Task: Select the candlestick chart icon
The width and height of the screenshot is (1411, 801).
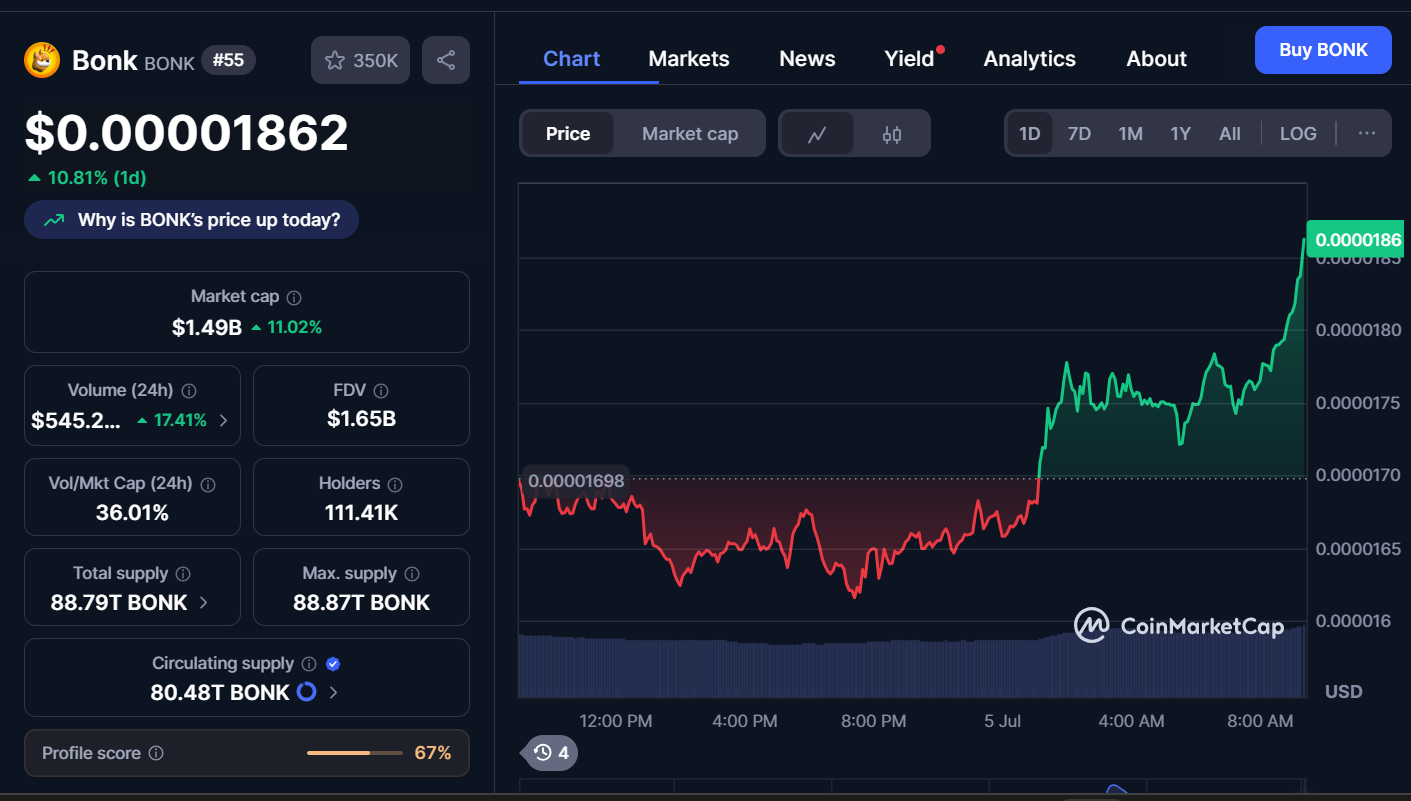Action: 892,134
